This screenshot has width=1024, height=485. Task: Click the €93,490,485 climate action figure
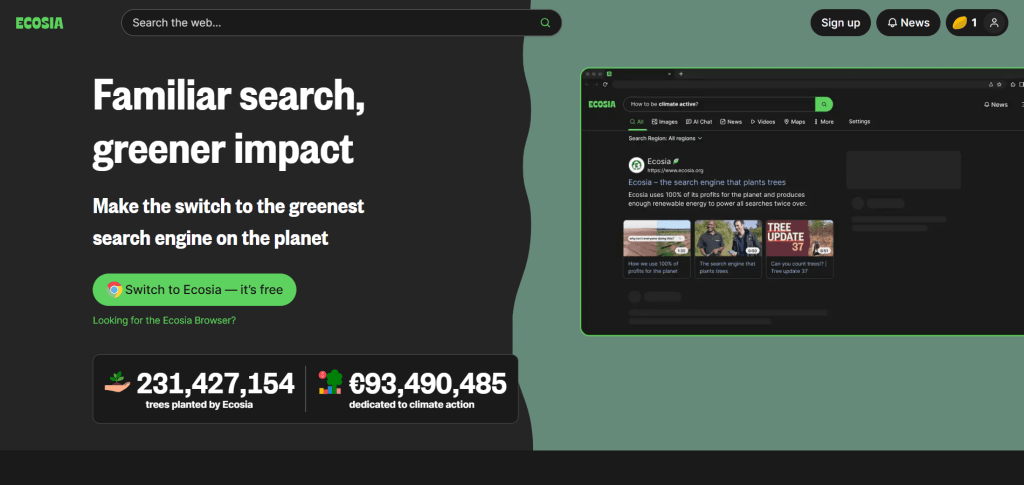coord(428,384)
